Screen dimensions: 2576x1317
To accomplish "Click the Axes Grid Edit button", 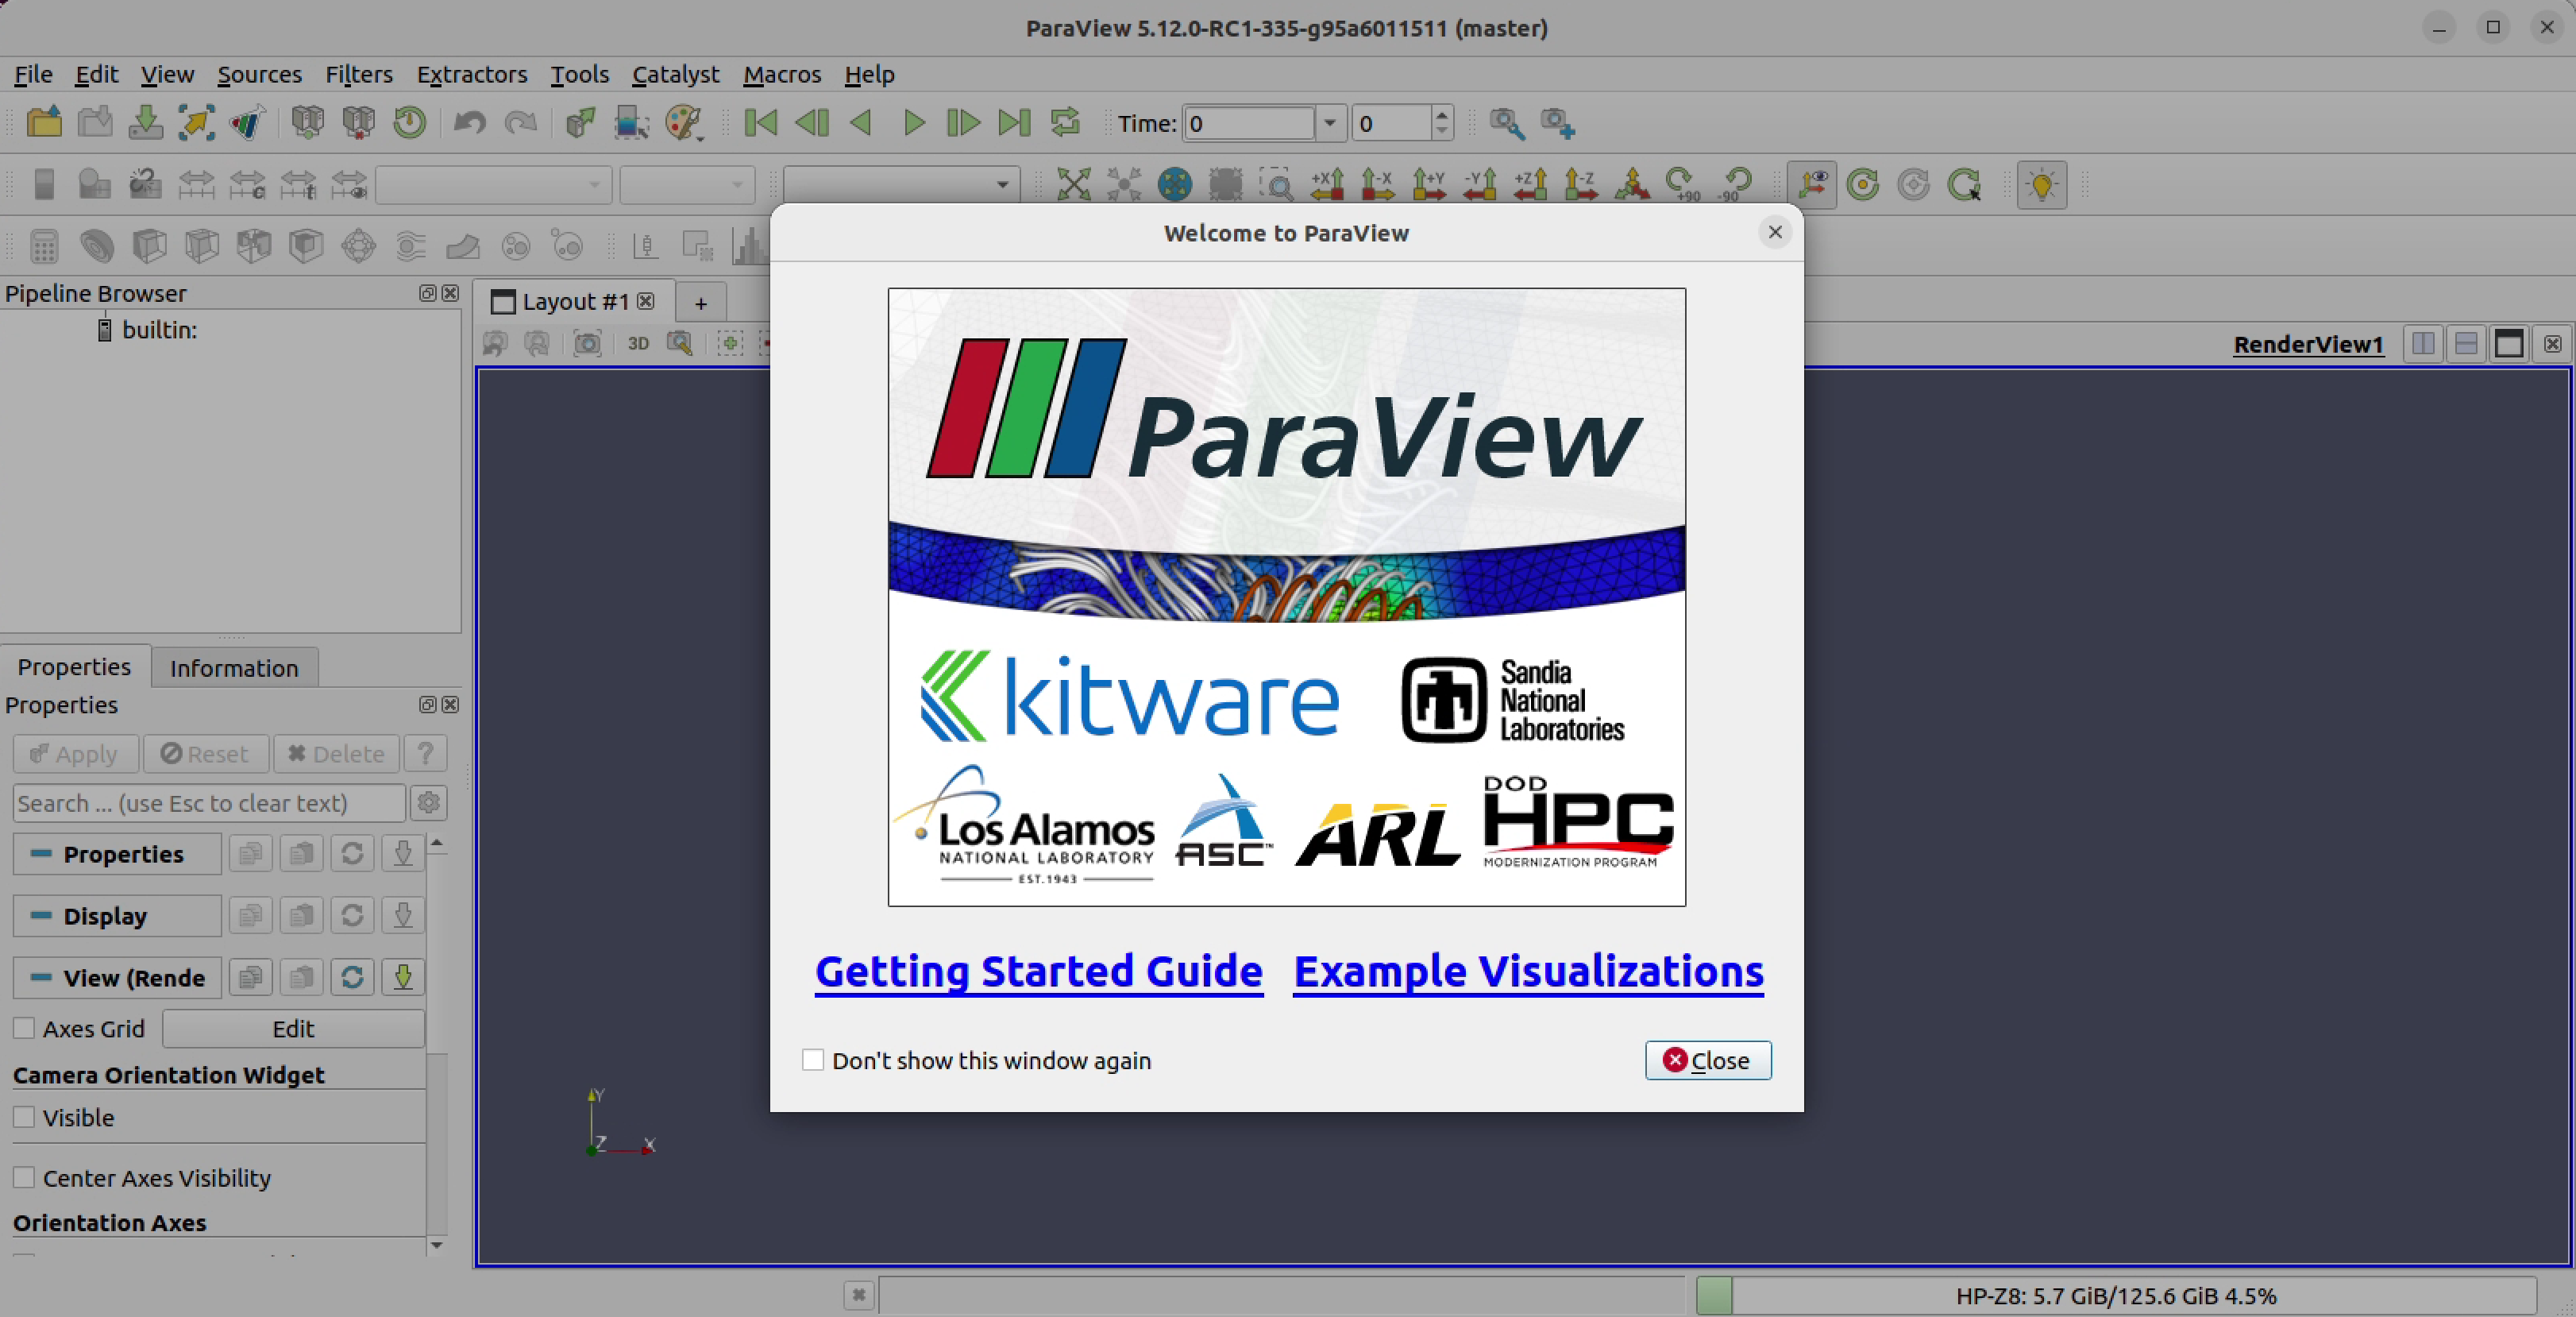I will point(293,1028).
